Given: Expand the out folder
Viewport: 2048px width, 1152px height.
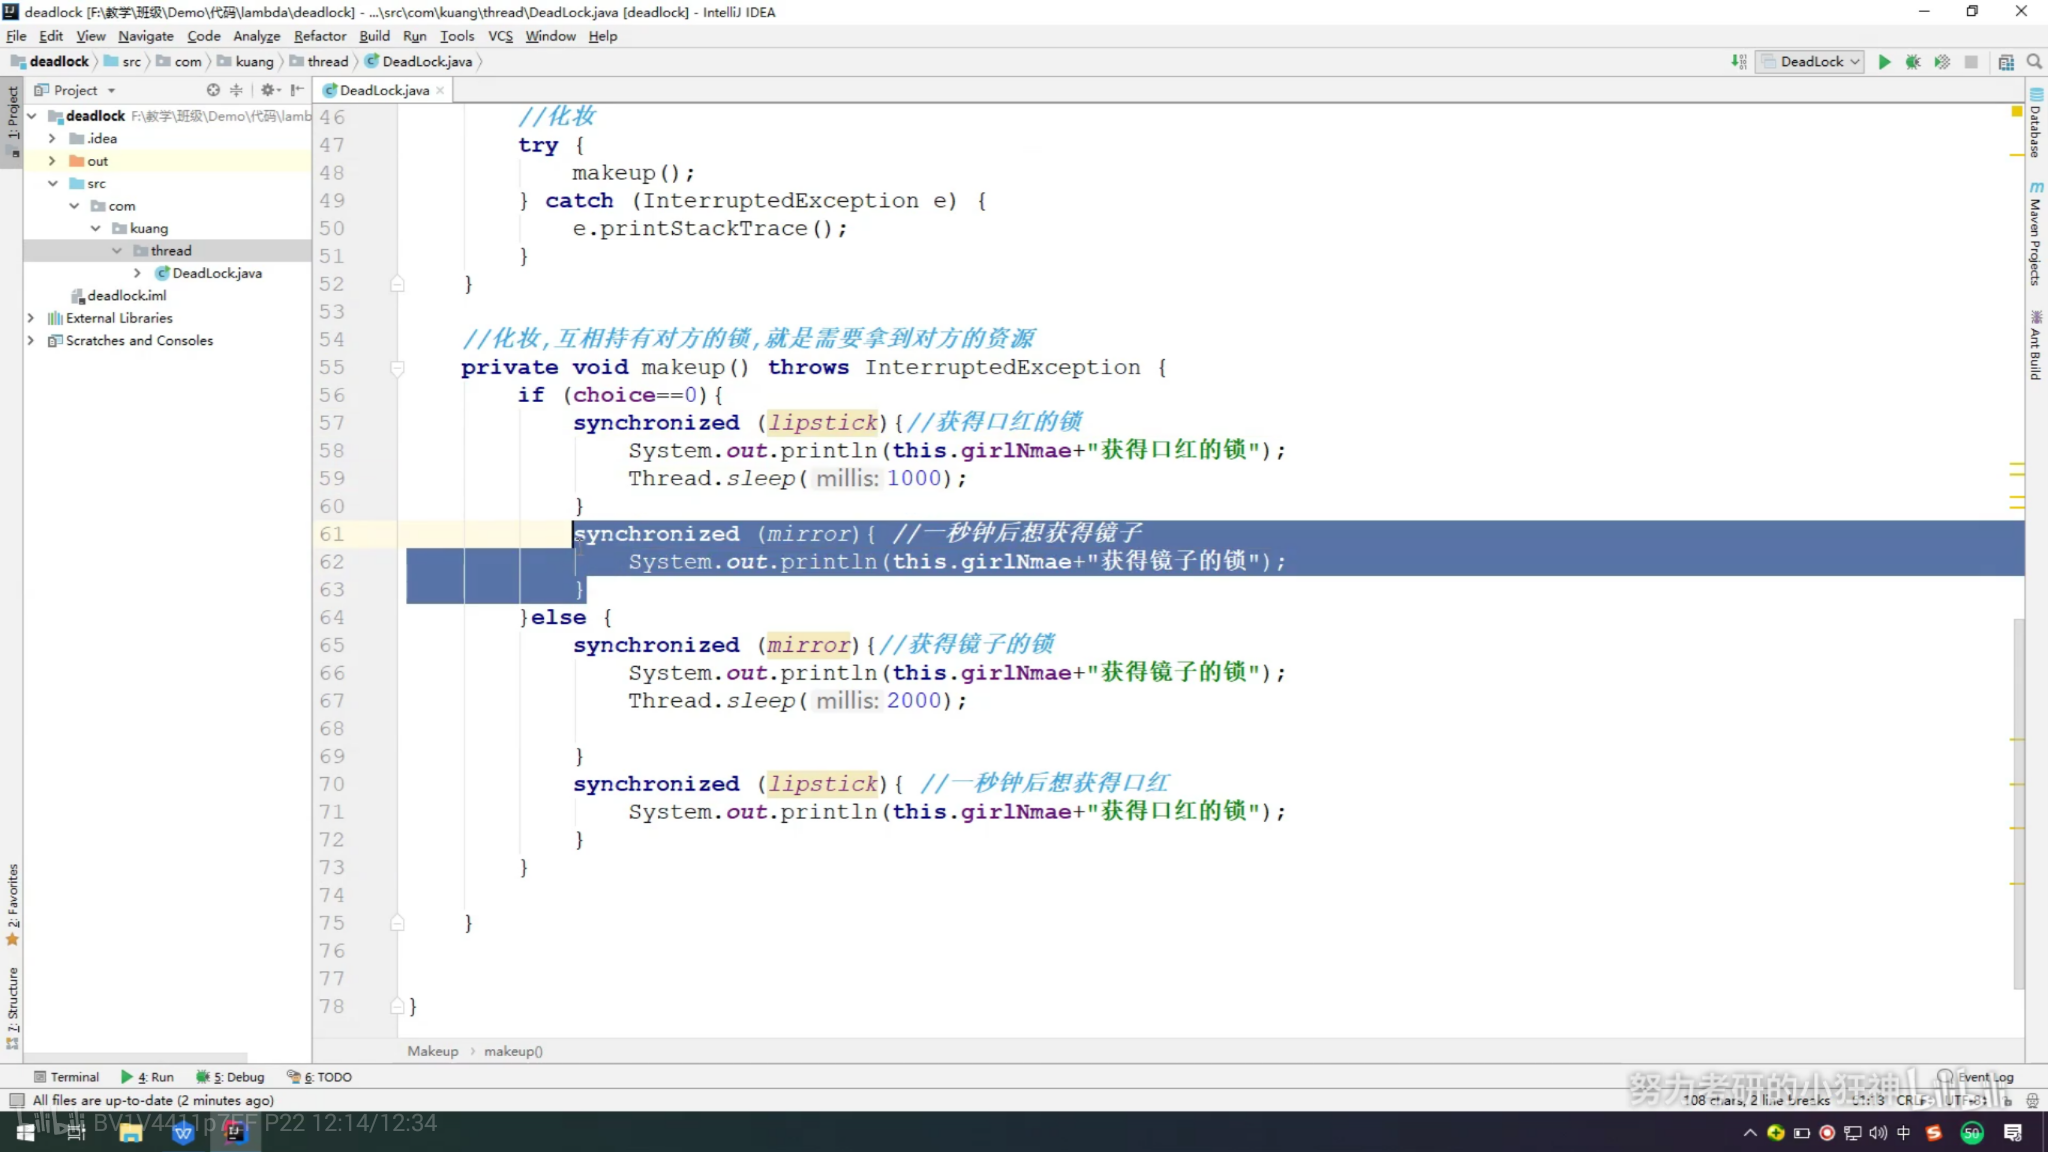Looking at the screenshot, I should (52, 161).
